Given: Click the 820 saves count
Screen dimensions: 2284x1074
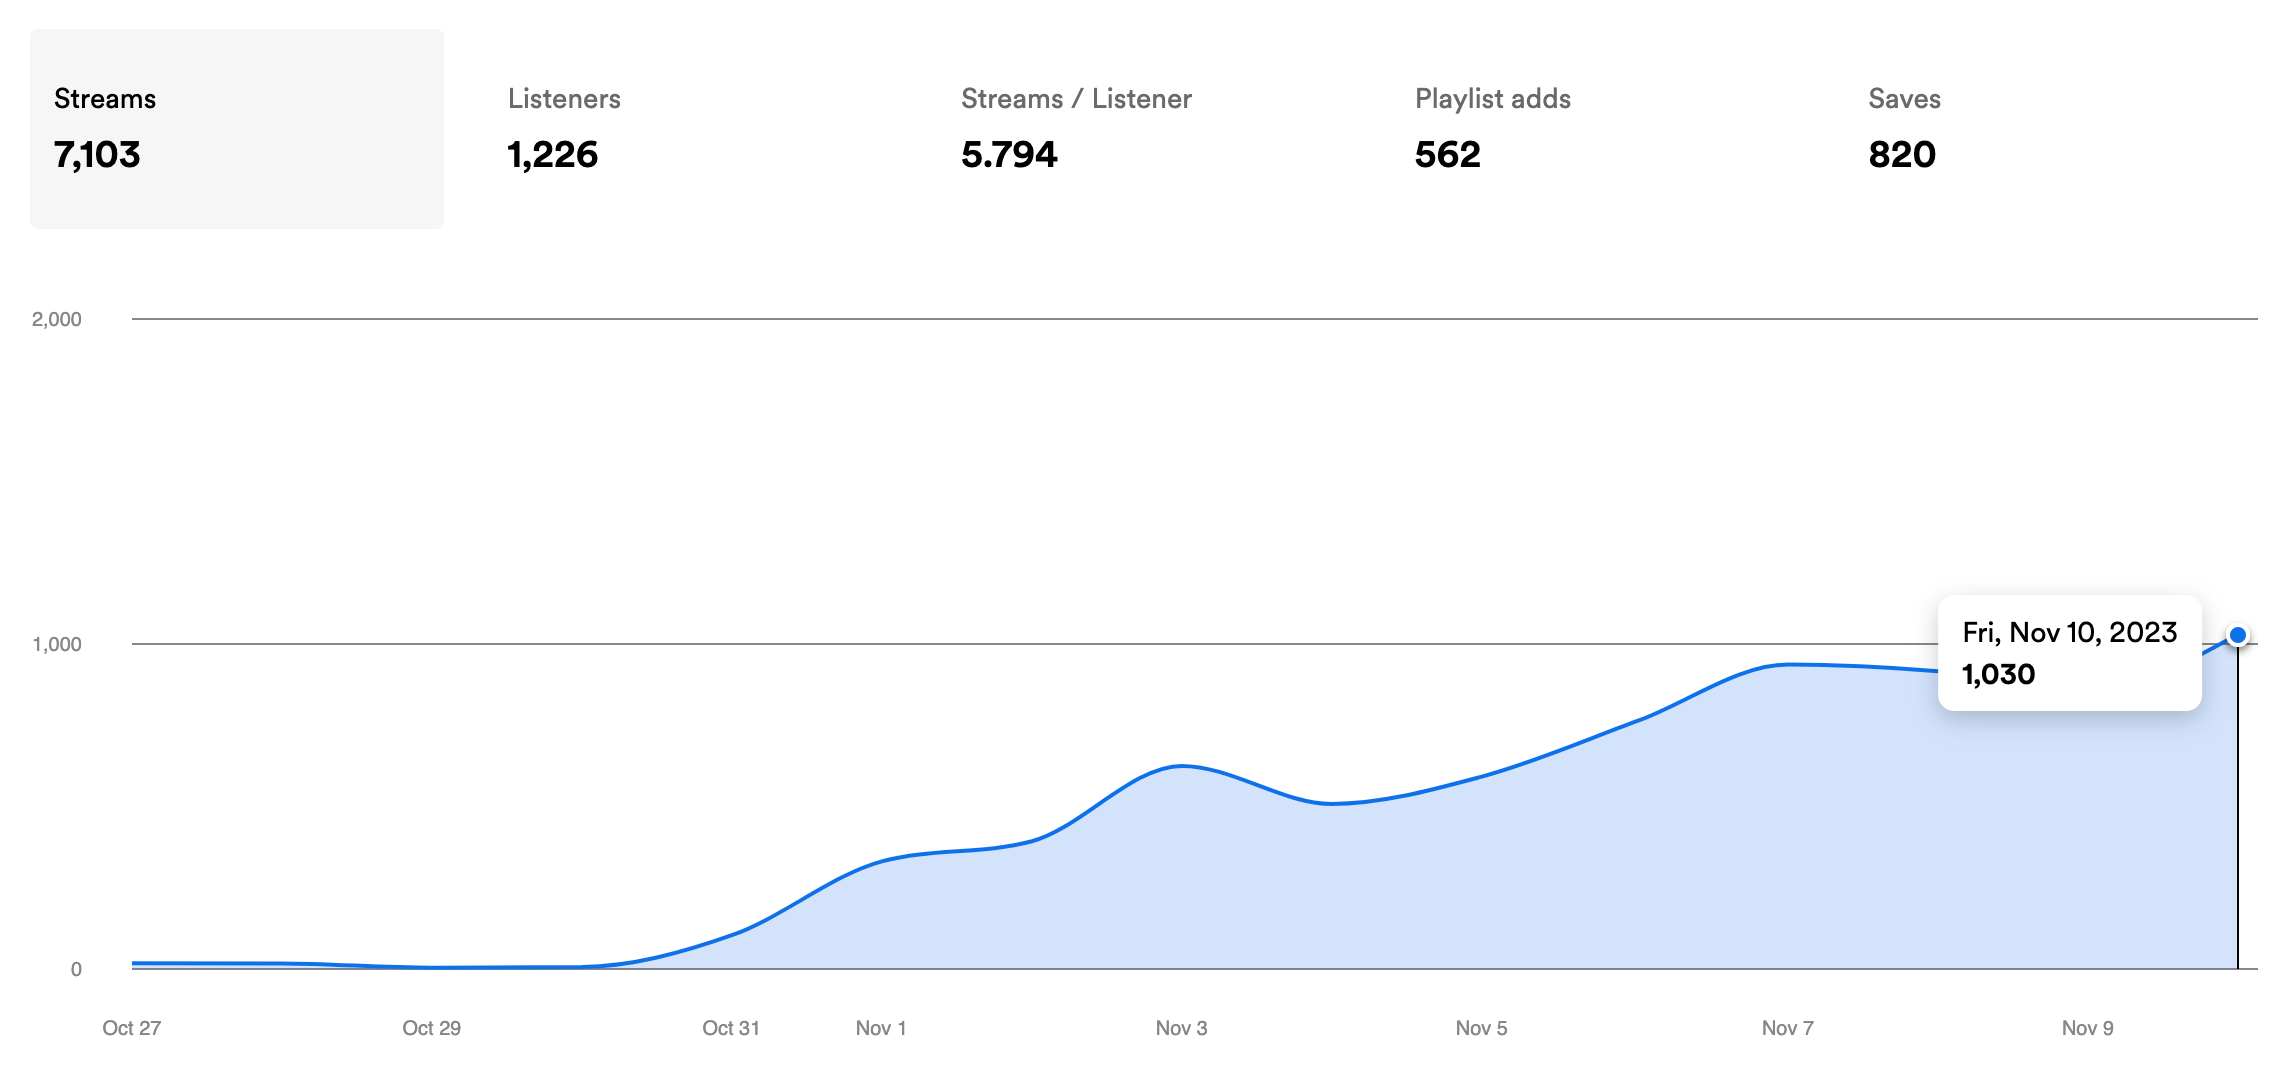Looking at the screenshot, I should coord(1902,155).
